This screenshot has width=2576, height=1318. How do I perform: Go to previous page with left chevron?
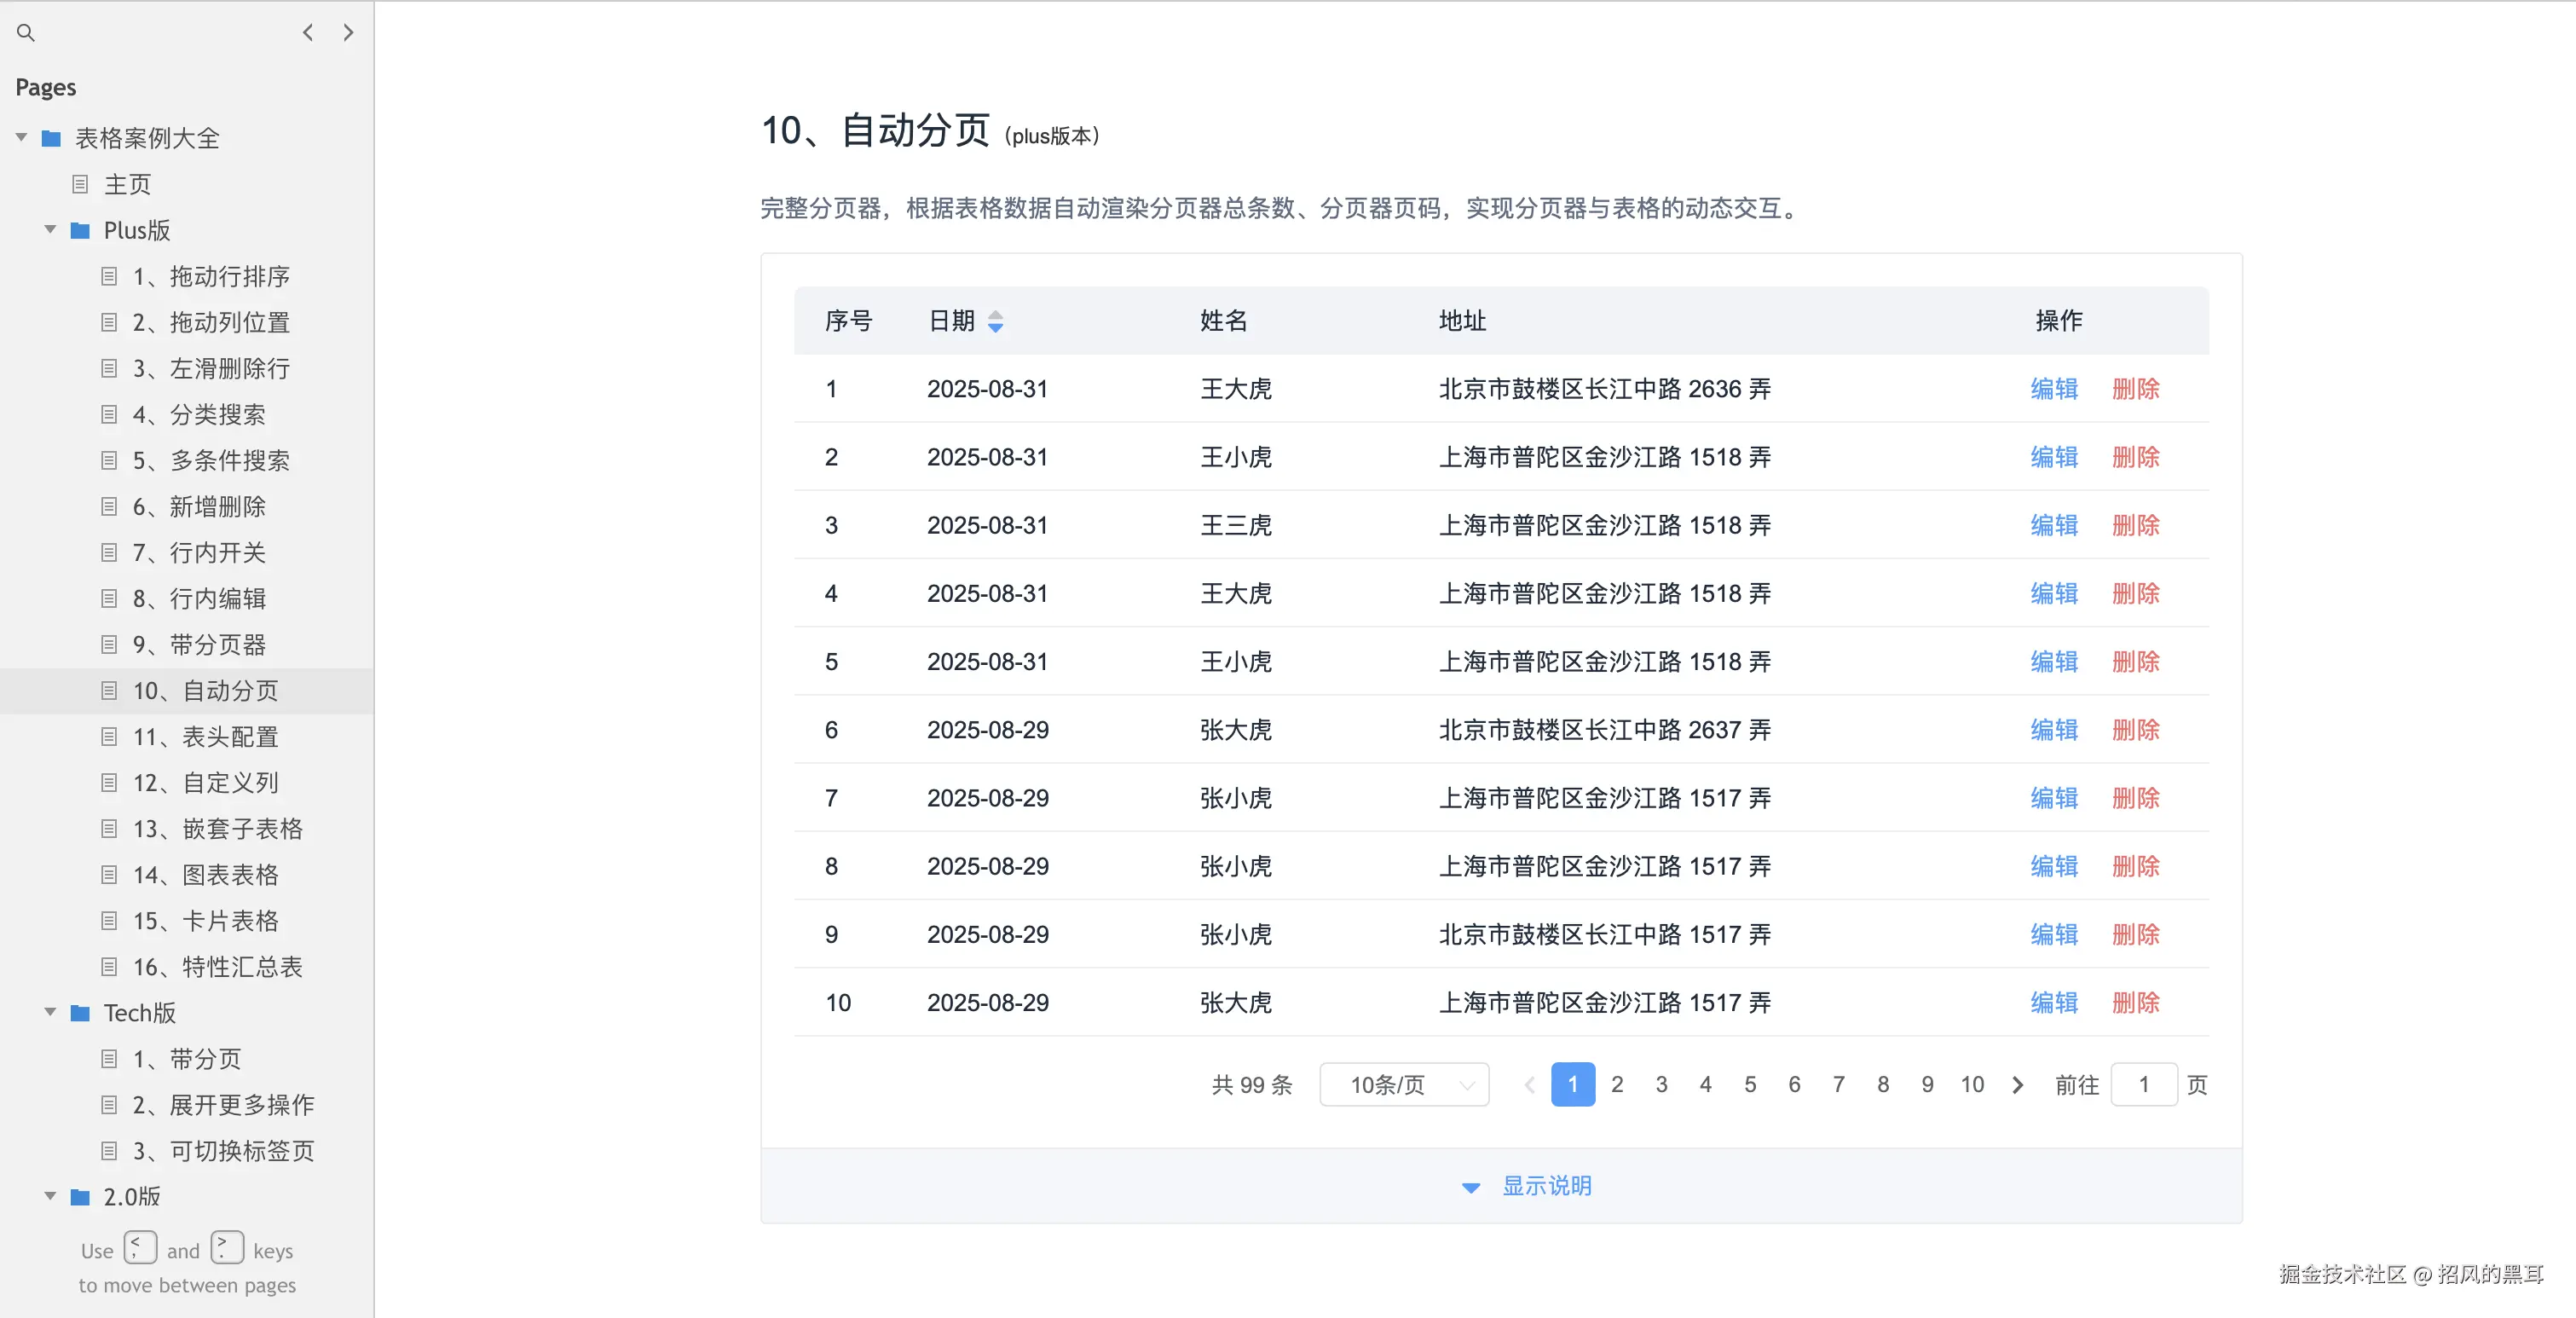(308, 33)
